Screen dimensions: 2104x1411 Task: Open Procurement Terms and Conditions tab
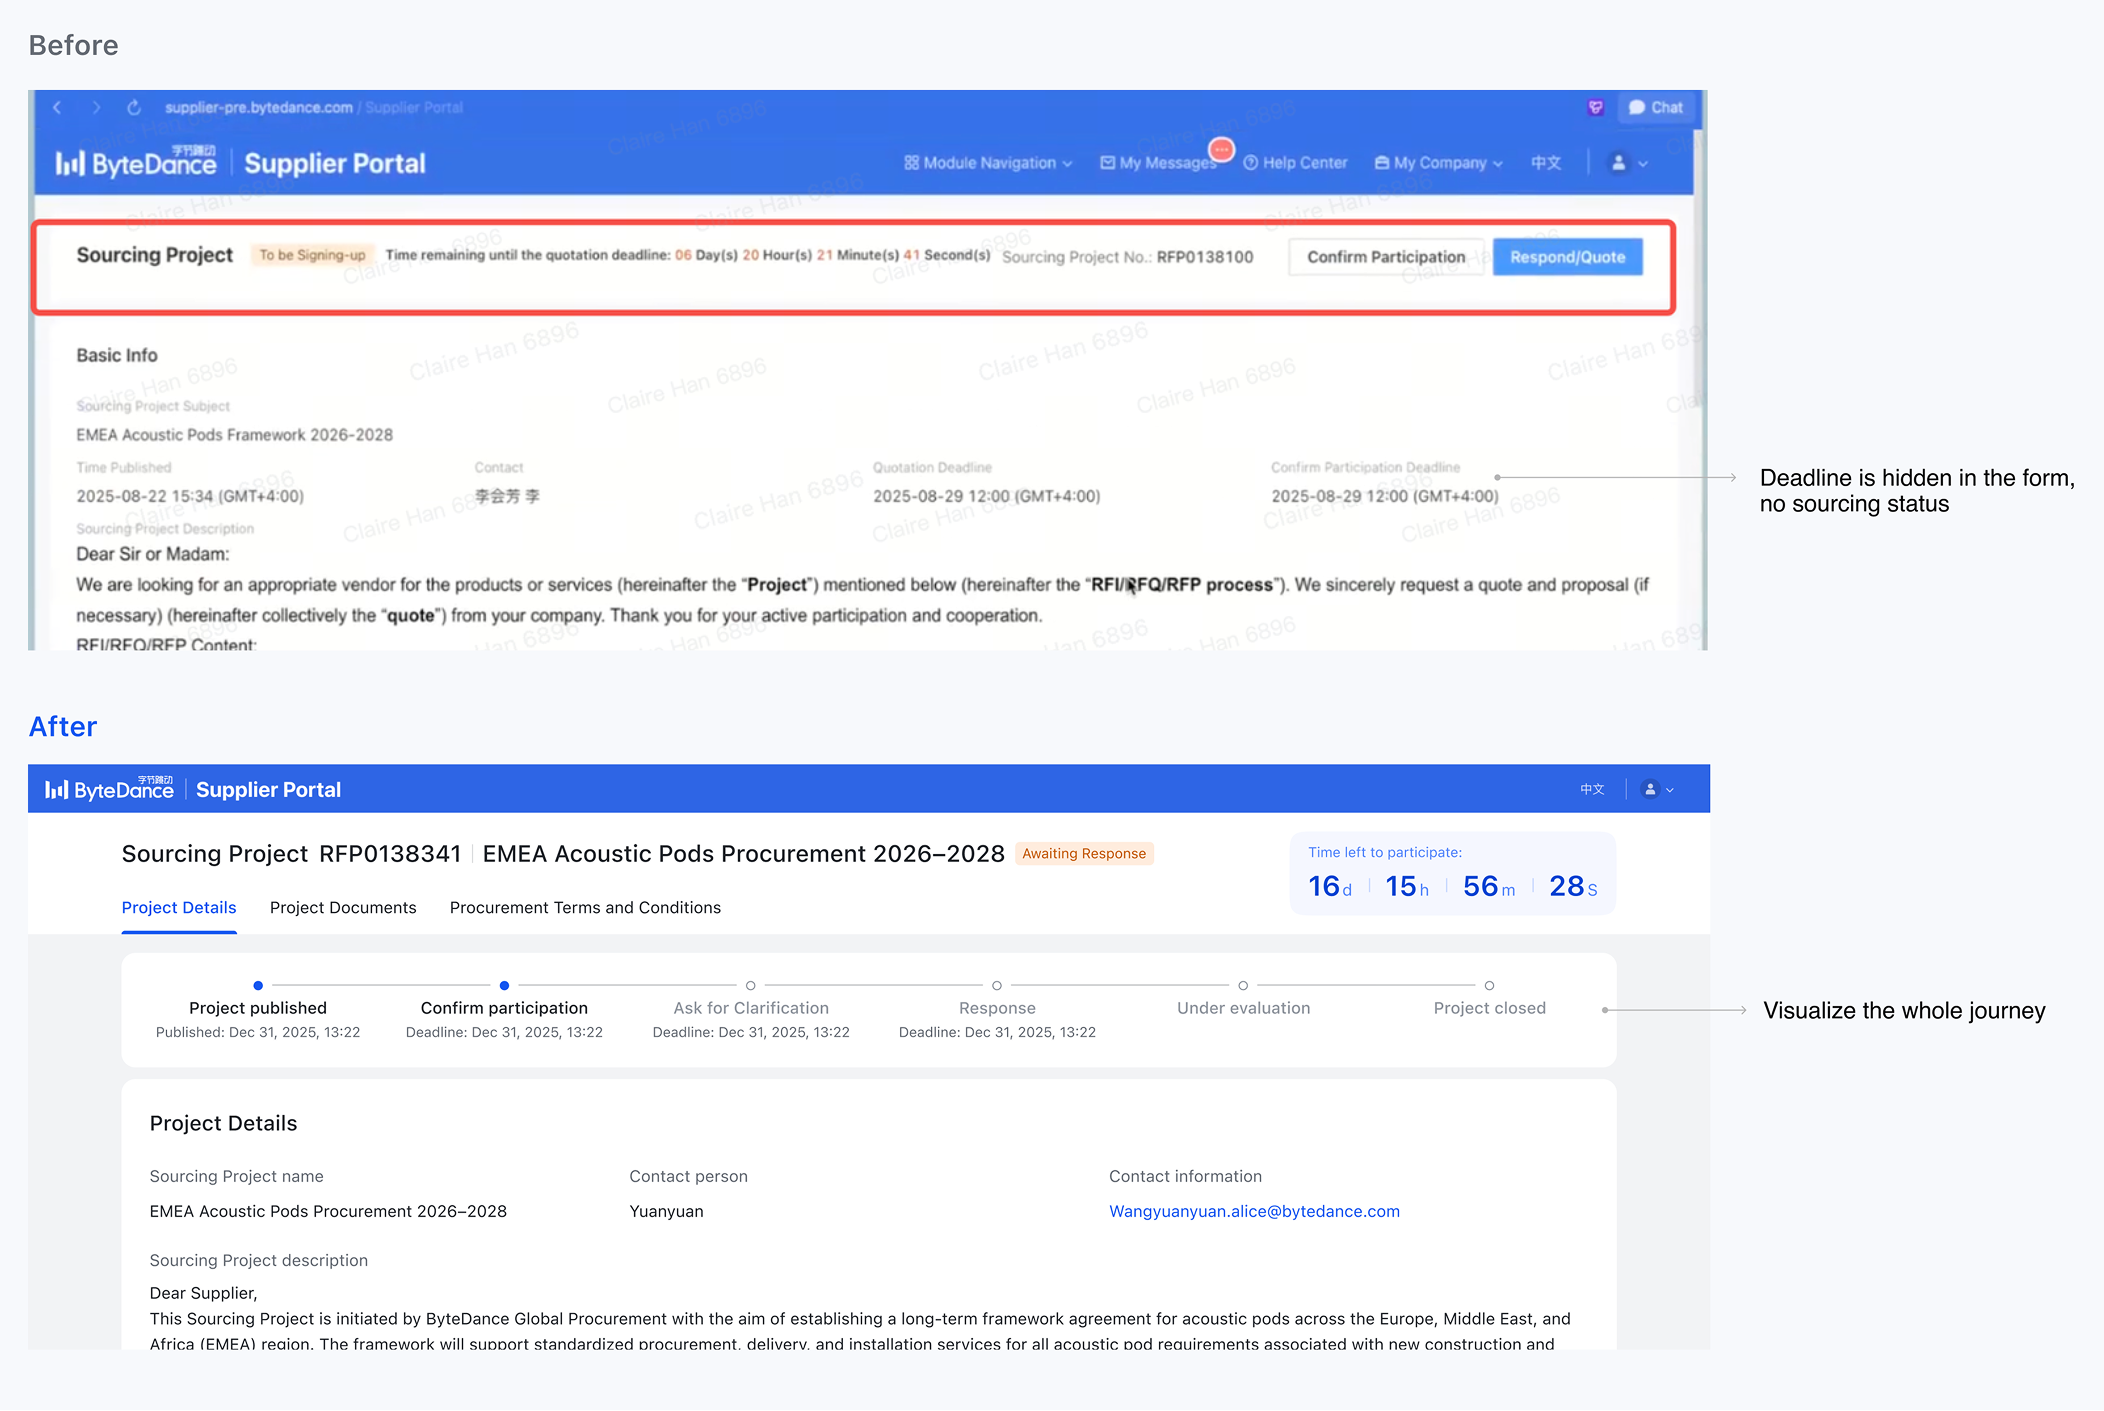(585, 908)
